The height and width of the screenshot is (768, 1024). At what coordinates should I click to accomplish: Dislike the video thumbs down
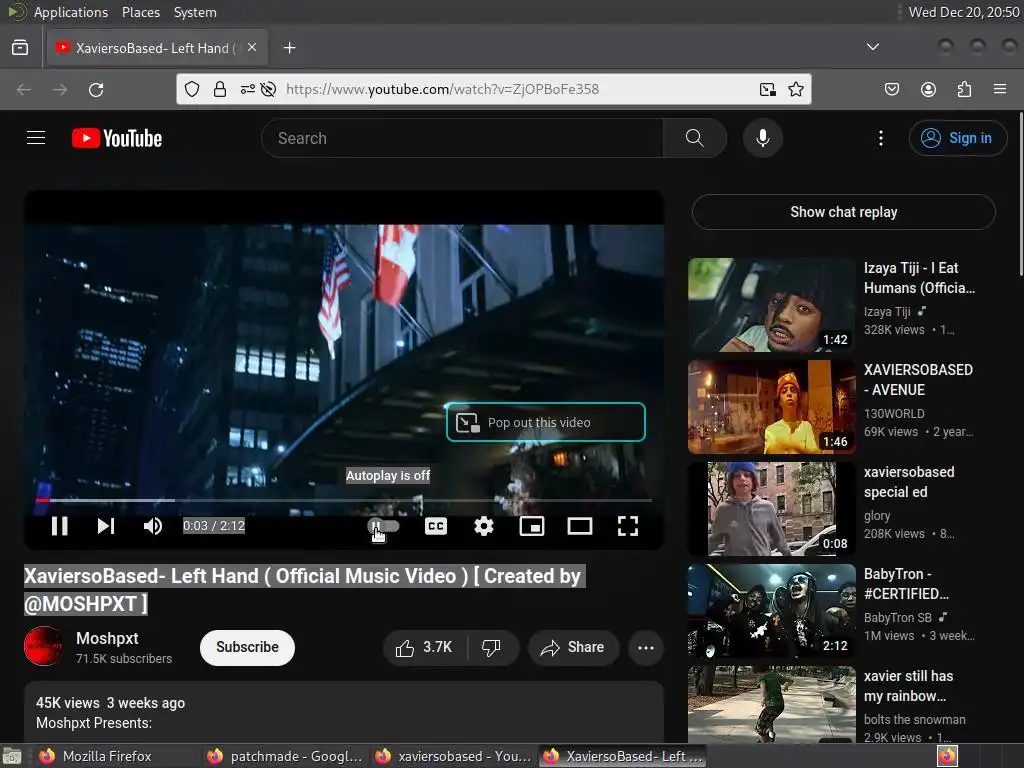tap(492, 647)
